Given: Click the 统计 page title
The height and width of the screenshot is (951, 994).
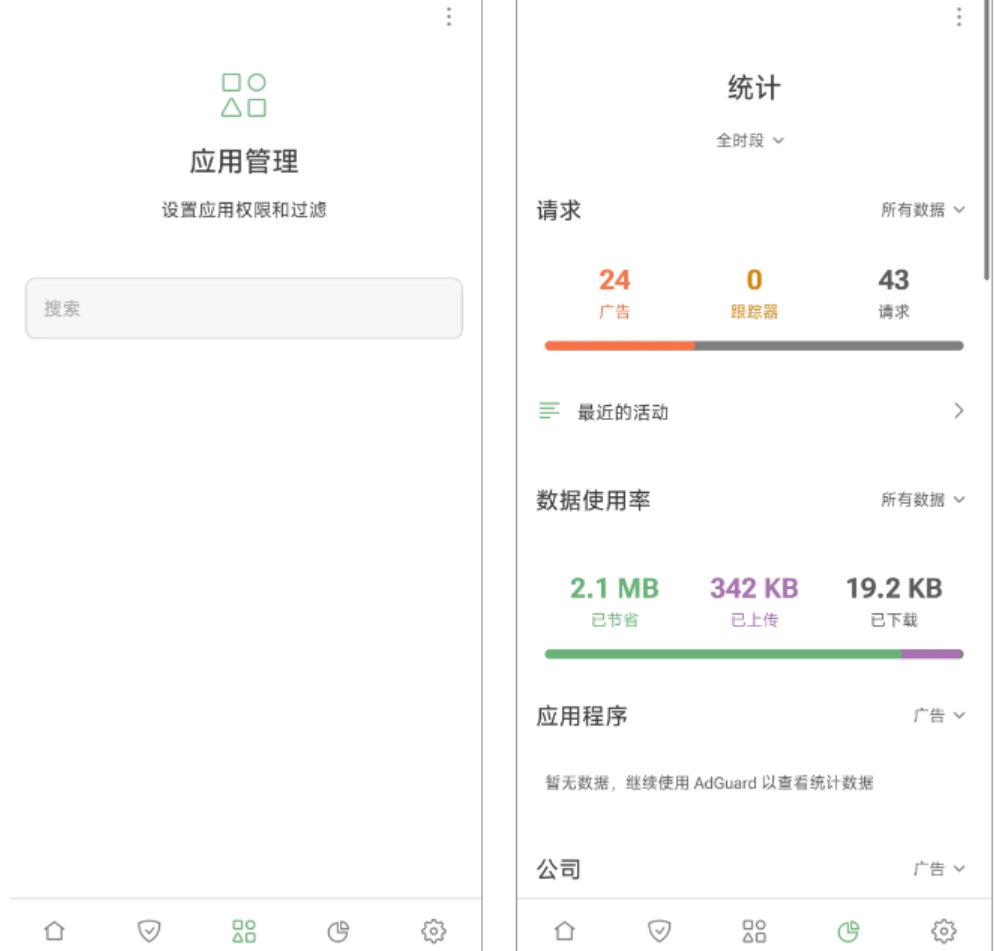Looking at the screenshot, I should coord(754,87).
